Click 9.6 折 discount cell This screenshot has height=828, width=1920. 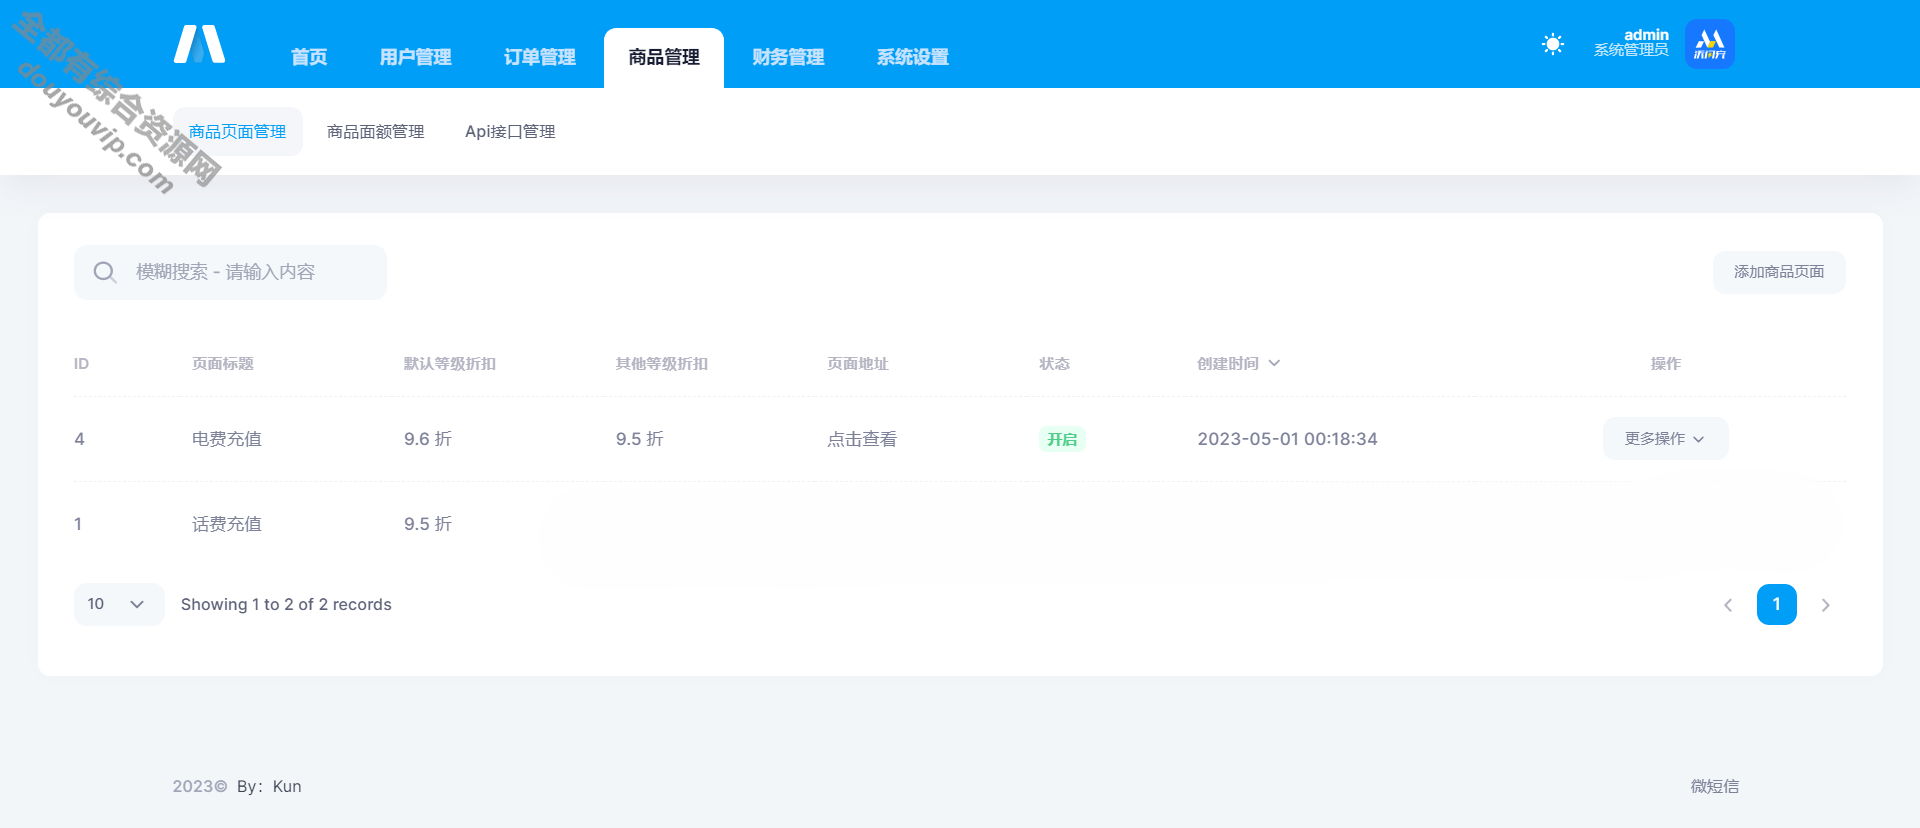428,439
